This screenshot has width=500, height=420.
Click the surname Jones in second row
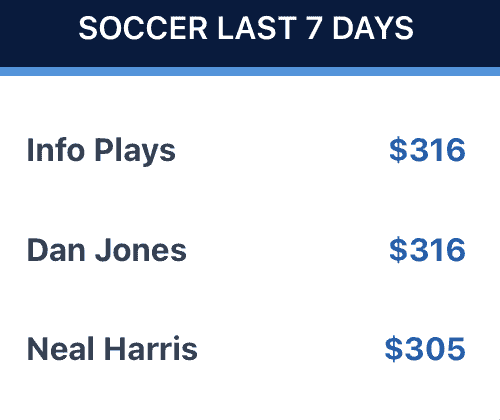pos(141,250)
